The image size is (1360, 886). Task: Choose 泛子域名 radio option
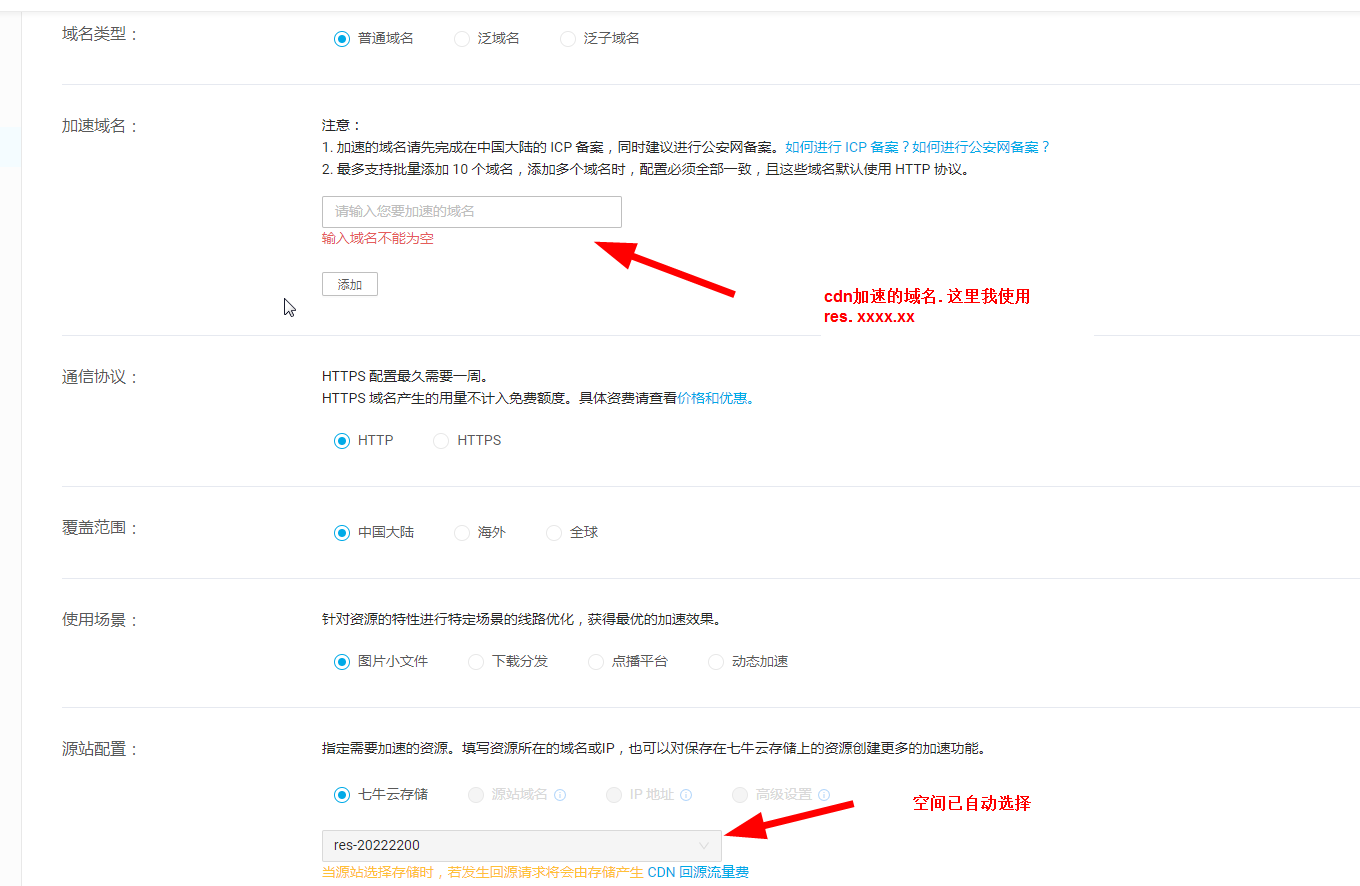coord(568,39)
